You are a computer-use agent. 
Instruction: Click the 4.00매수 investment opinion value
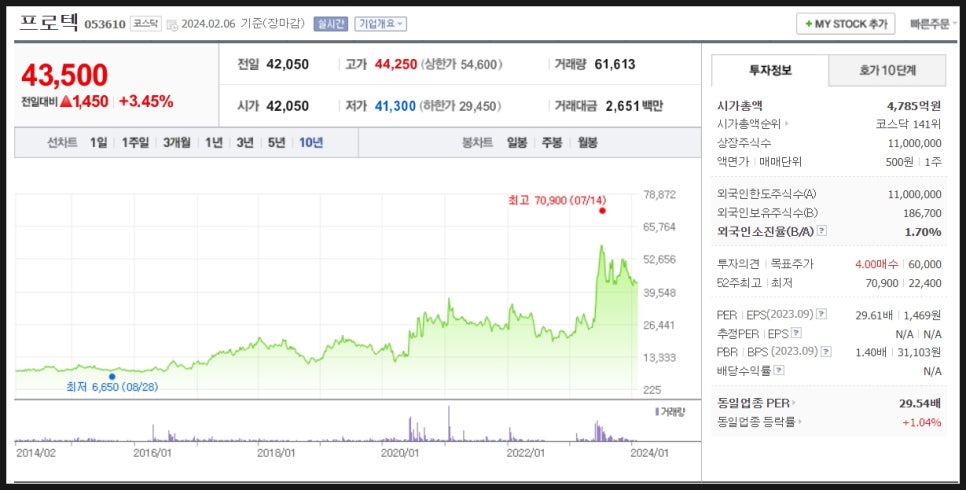coord(877,264)
